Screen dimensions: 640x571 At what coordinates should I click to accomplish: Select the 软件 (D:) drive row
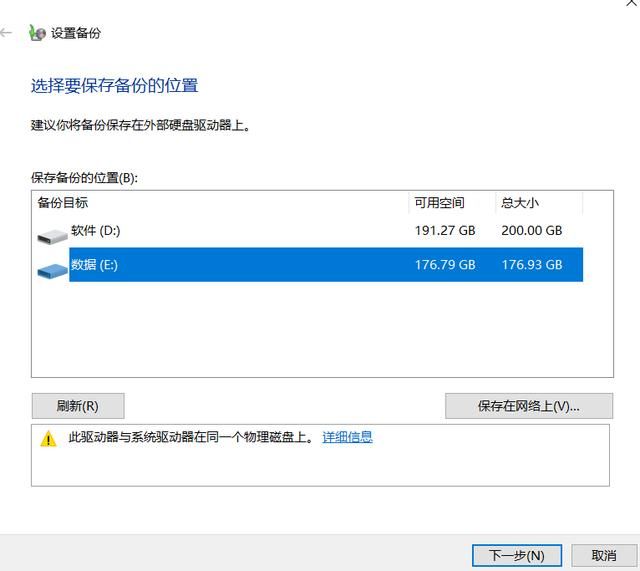(310, 231)
